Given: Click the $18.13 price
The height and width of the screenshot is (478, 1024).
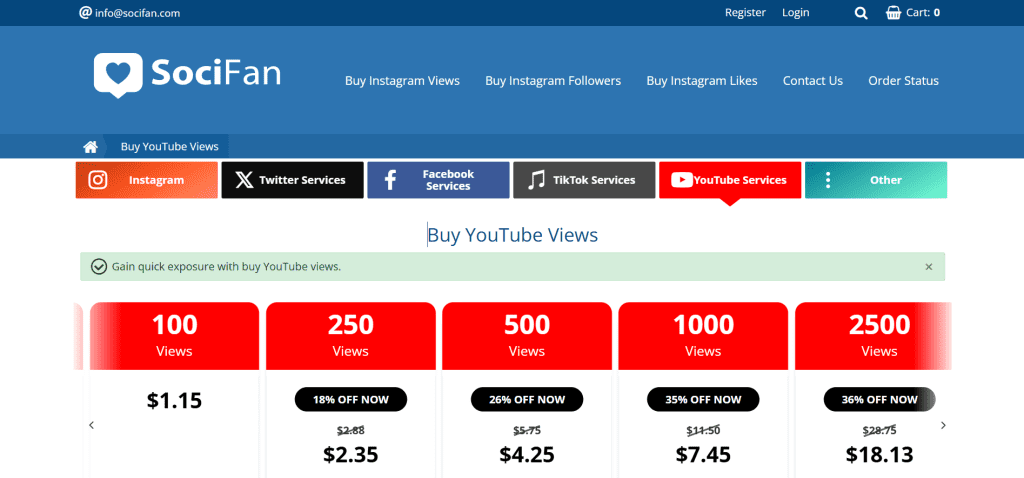Looking at the screenshot, I should [x=880, y=454].
